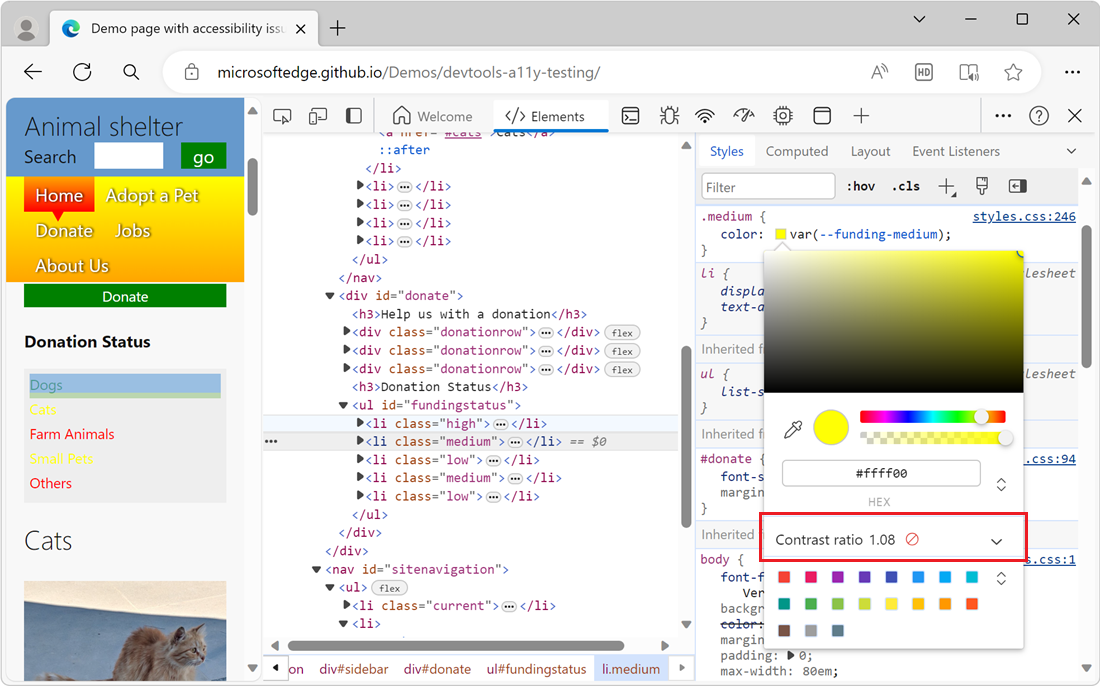Viewport: 1100px width, 686px height.
Task: Toggle the .cls class editor
Action: point(905,185)
